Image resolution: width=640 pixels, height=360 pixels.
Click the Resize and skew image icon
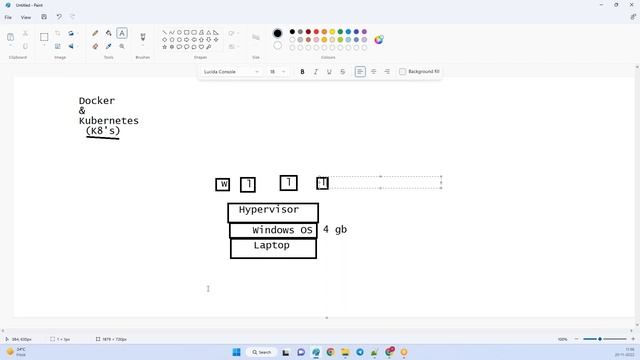click(x=58, y=47)
